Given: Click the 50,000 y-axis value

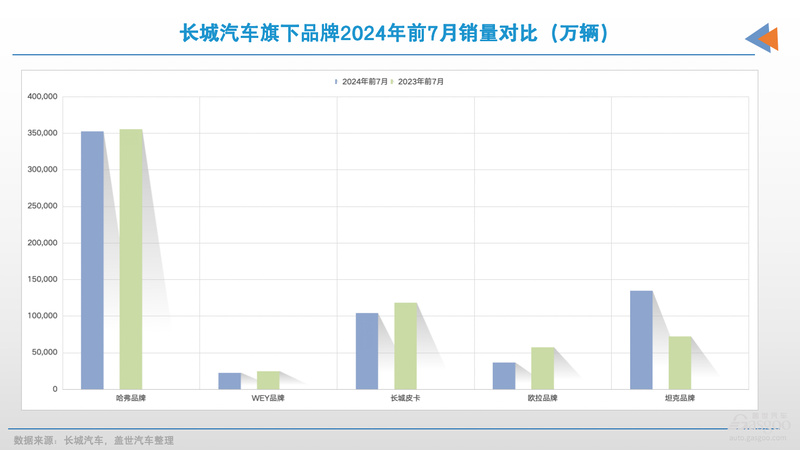Looking at the screenshot, I should 44,353.
